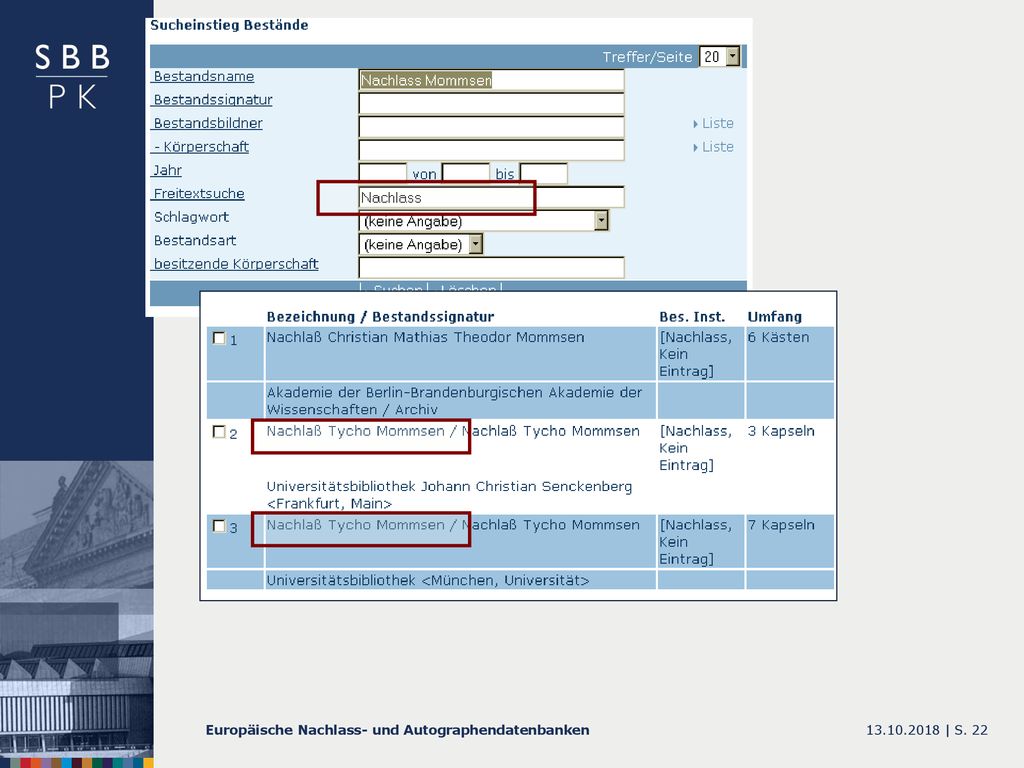Viewport: 1024px width, 768px height.
Task: Open the Liste link for Körperschaft
Action: [714, 147]
